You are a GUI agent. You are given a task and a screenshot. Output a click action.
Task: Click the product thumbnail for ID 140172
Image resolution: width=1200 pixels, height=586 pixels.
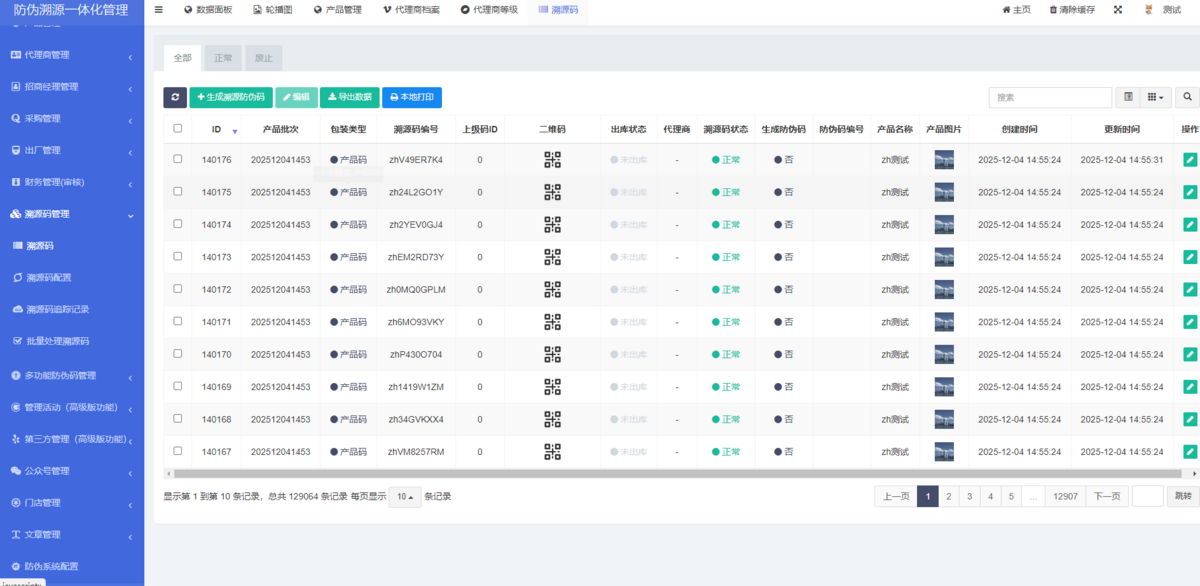pyautogui.click(x=942, y=290)
